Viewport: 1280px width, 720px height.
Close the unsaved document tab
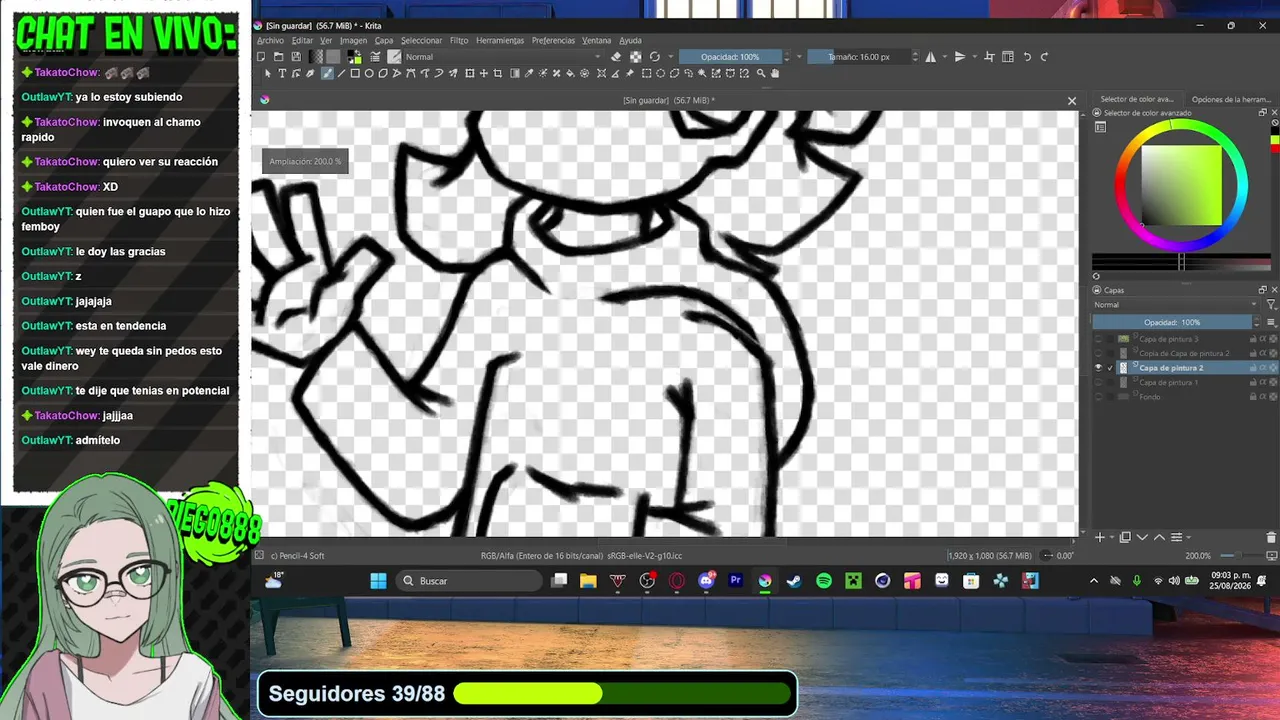point(1072,101)
